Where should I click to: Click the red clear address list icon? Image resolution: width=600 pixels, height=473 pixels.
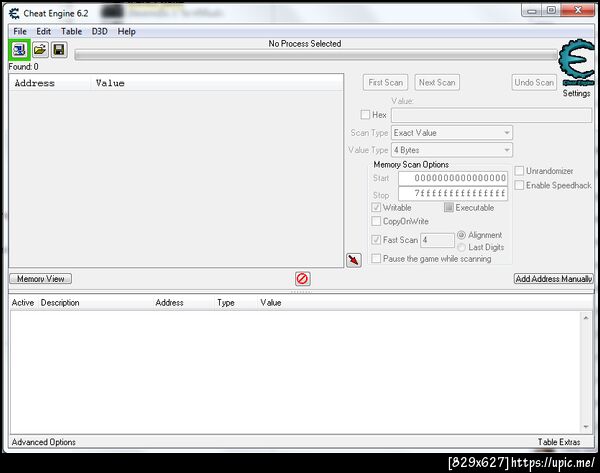tap(302, 279)
